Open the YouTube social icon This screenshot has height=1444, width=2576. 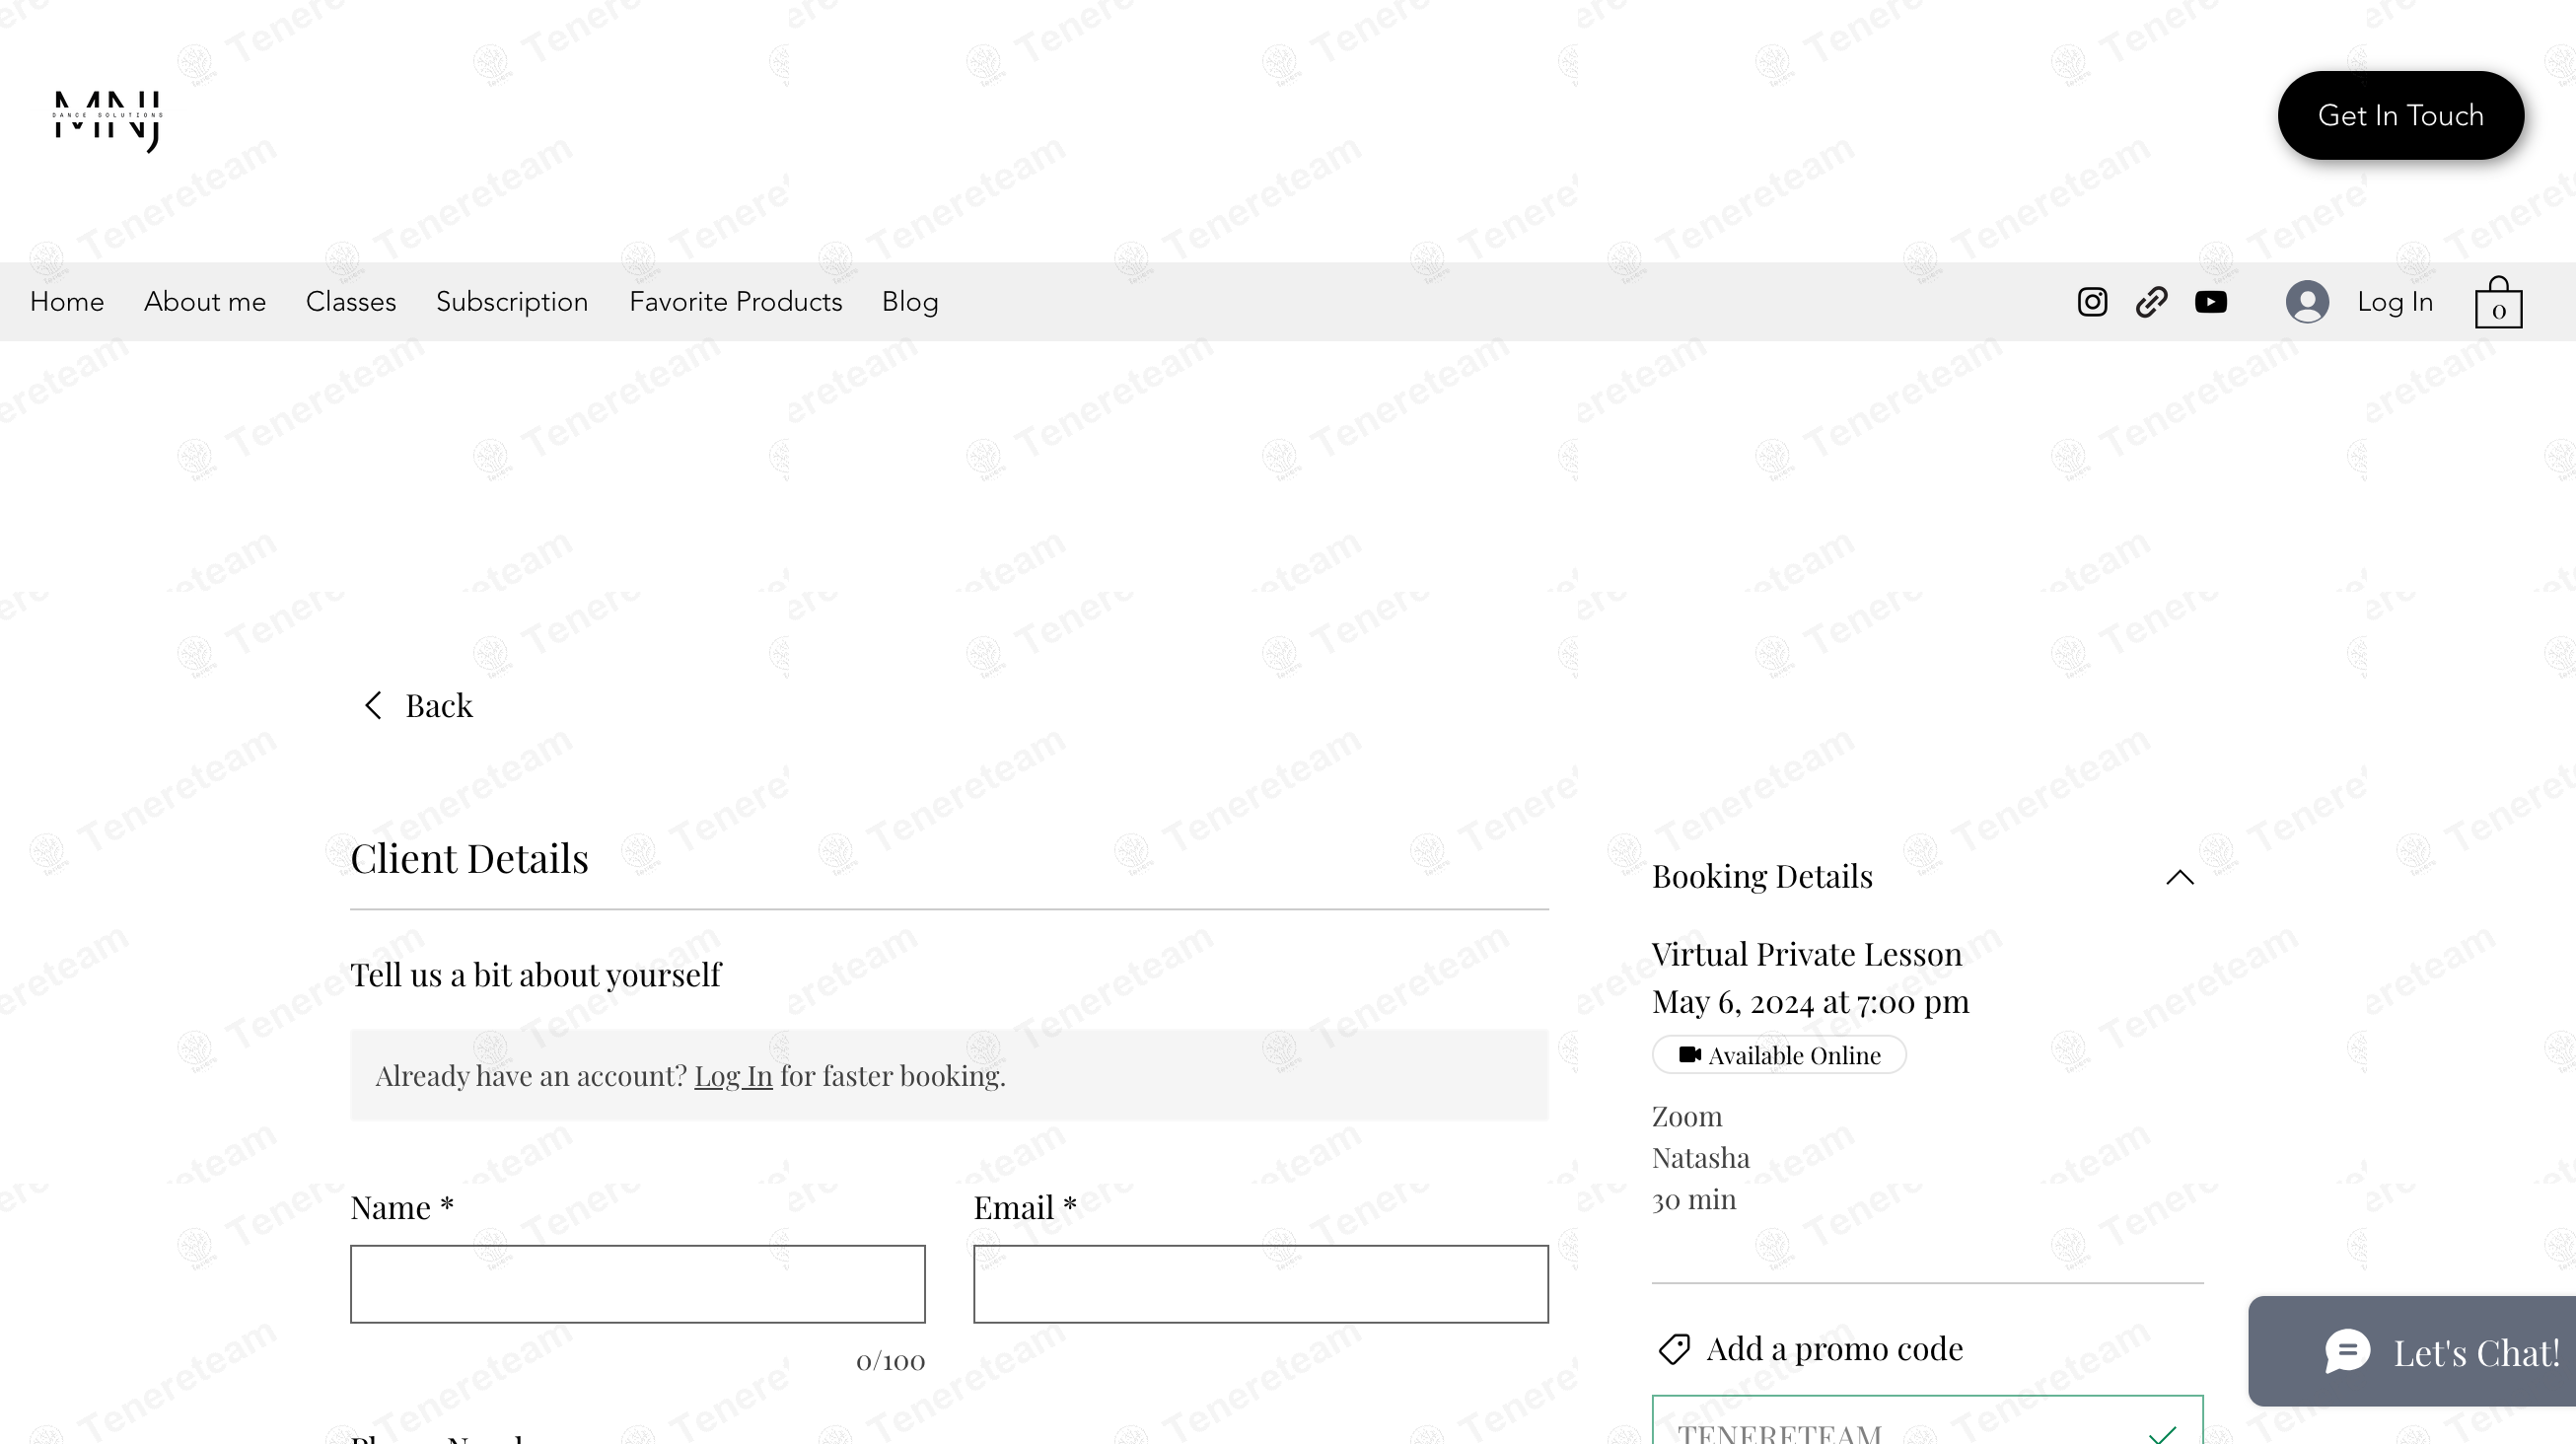pos(2210,302)
